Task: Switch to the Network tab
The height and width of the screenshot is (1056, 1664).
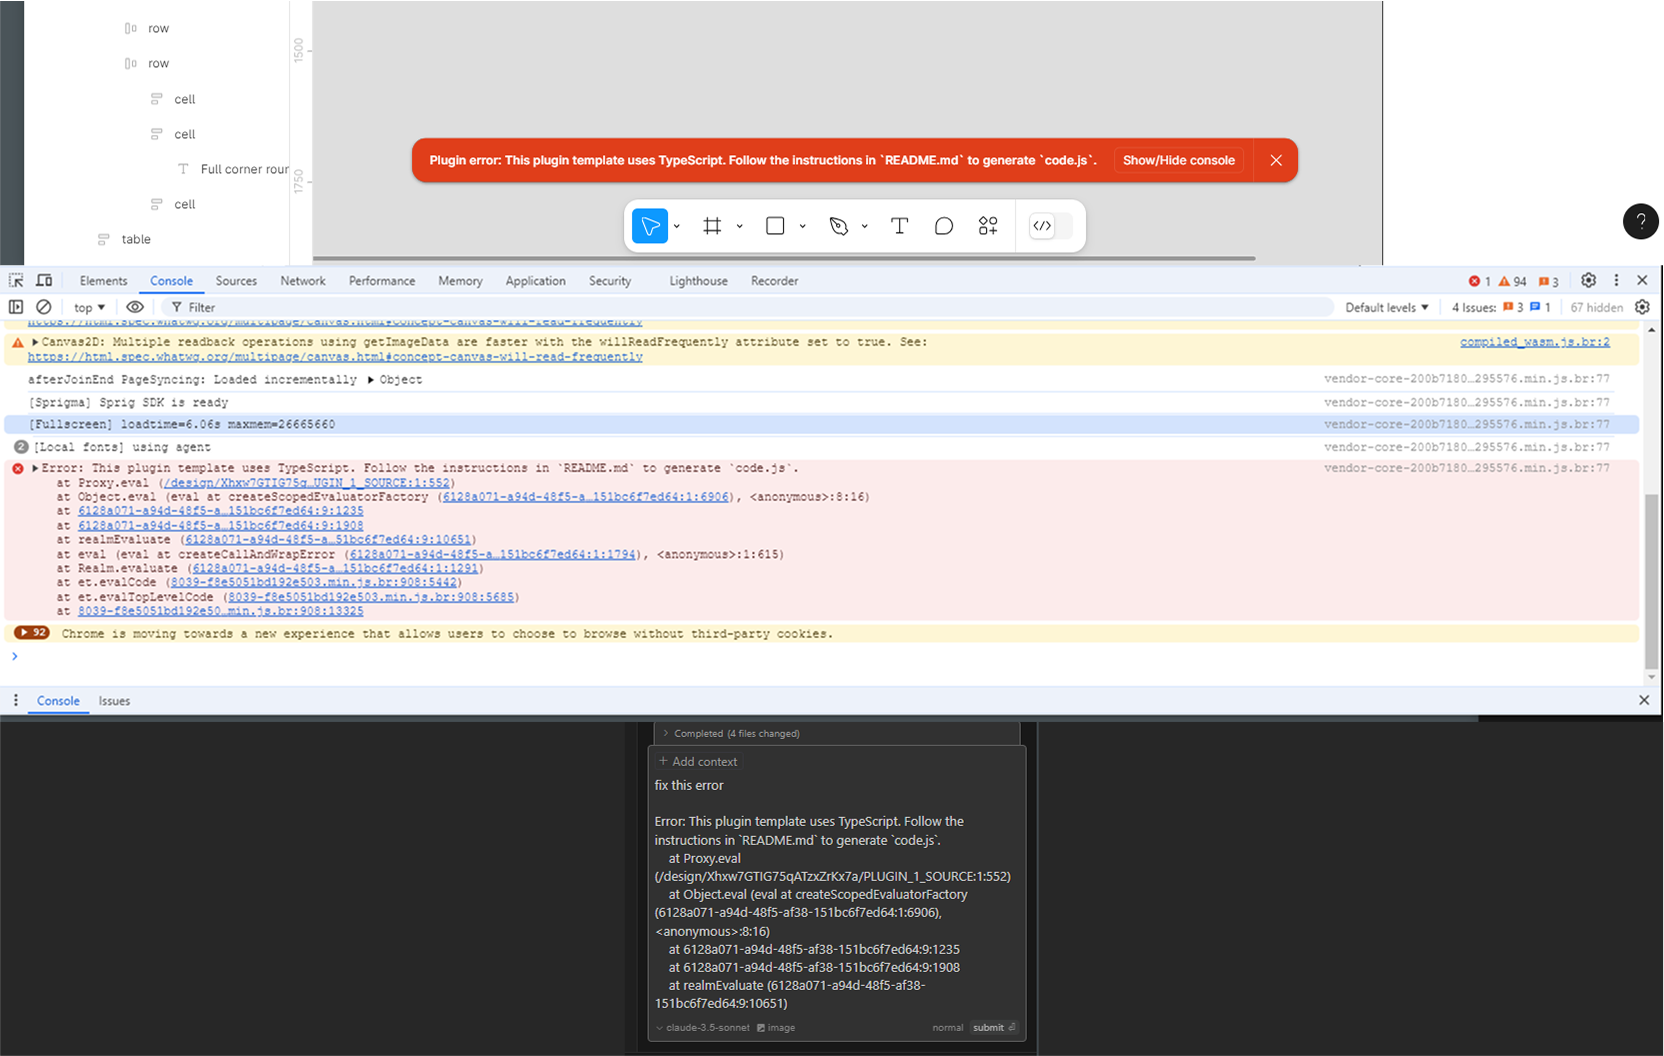Action: tap(303, 281)
